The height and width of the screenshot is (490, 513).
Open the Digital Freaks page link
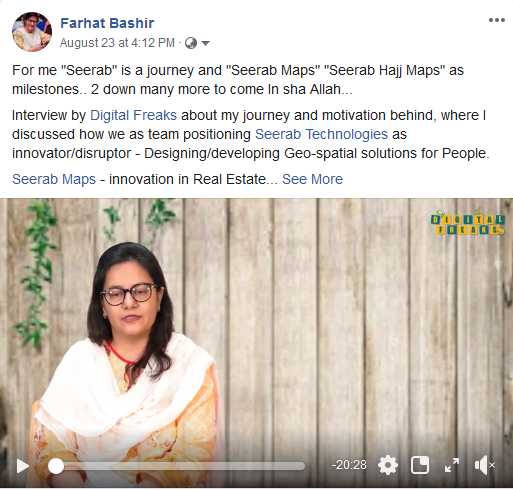pos(133,115)
